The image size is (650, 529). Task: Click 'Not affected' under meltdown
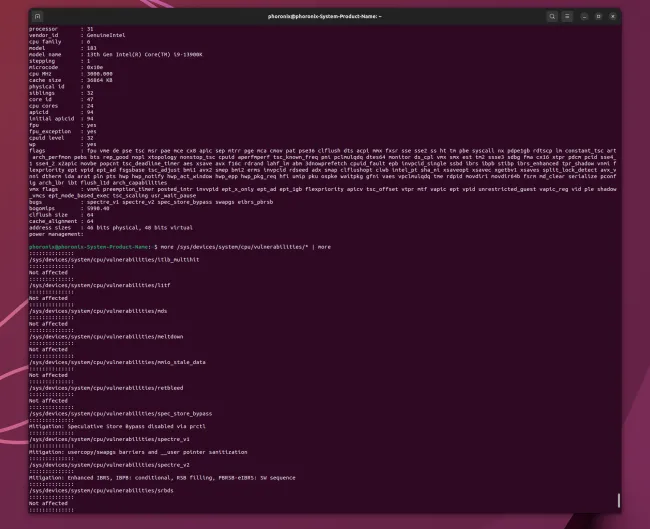[x=48, y=349]
